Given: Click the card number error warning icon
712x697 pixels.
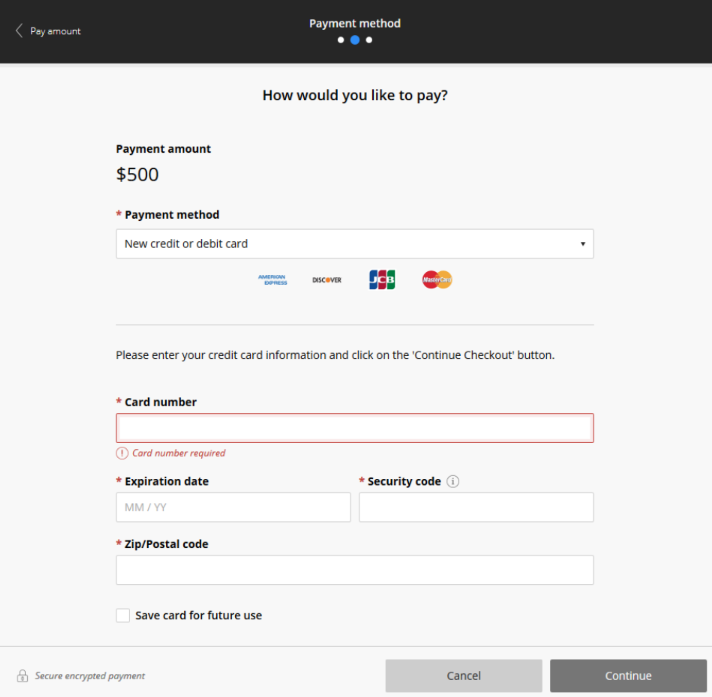Looking at the screenshot, I should [122, 453].
